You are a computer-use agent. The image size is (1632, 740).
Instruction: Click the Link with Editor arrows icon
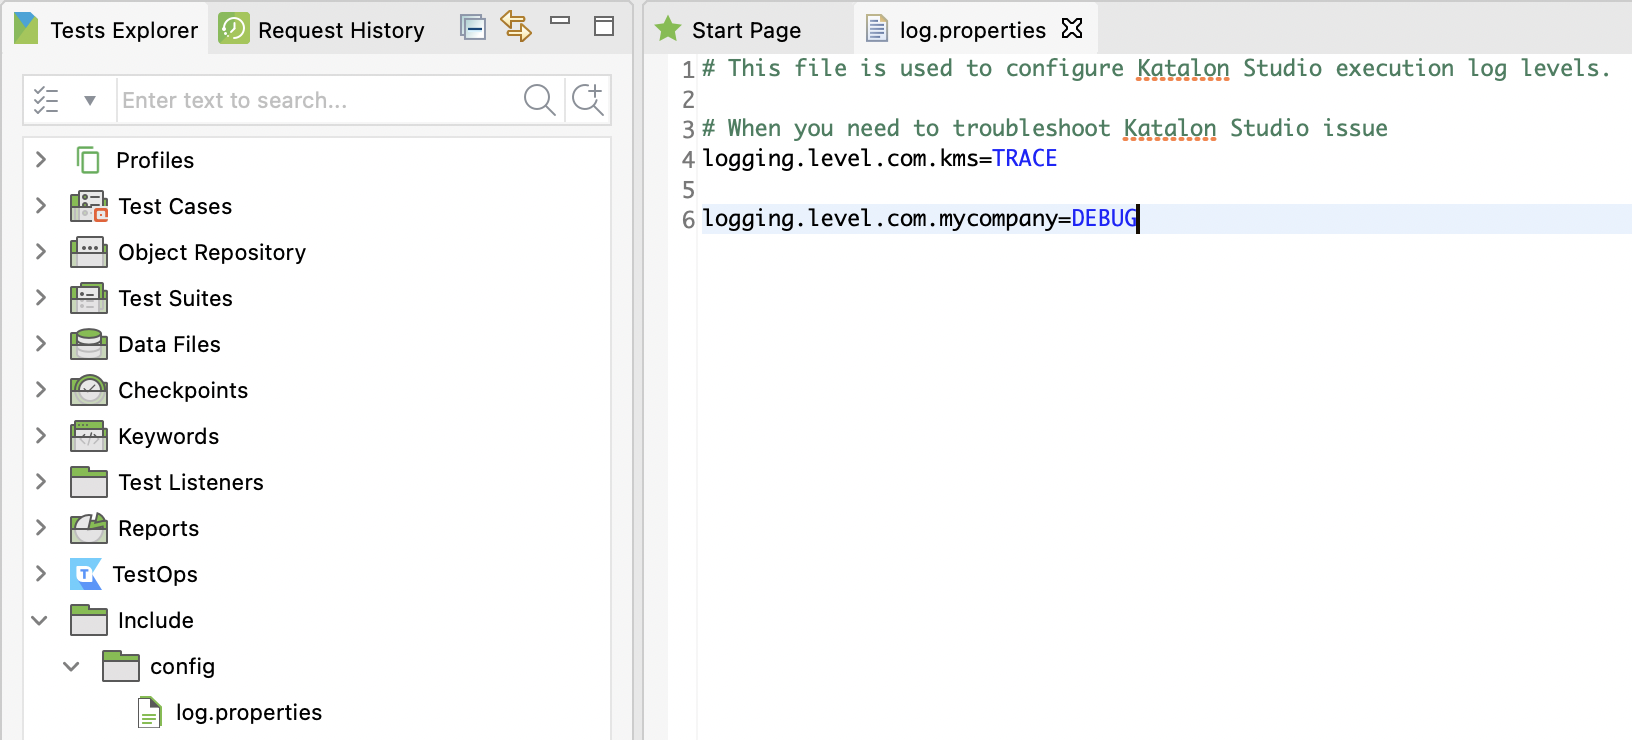click(516, 27)
